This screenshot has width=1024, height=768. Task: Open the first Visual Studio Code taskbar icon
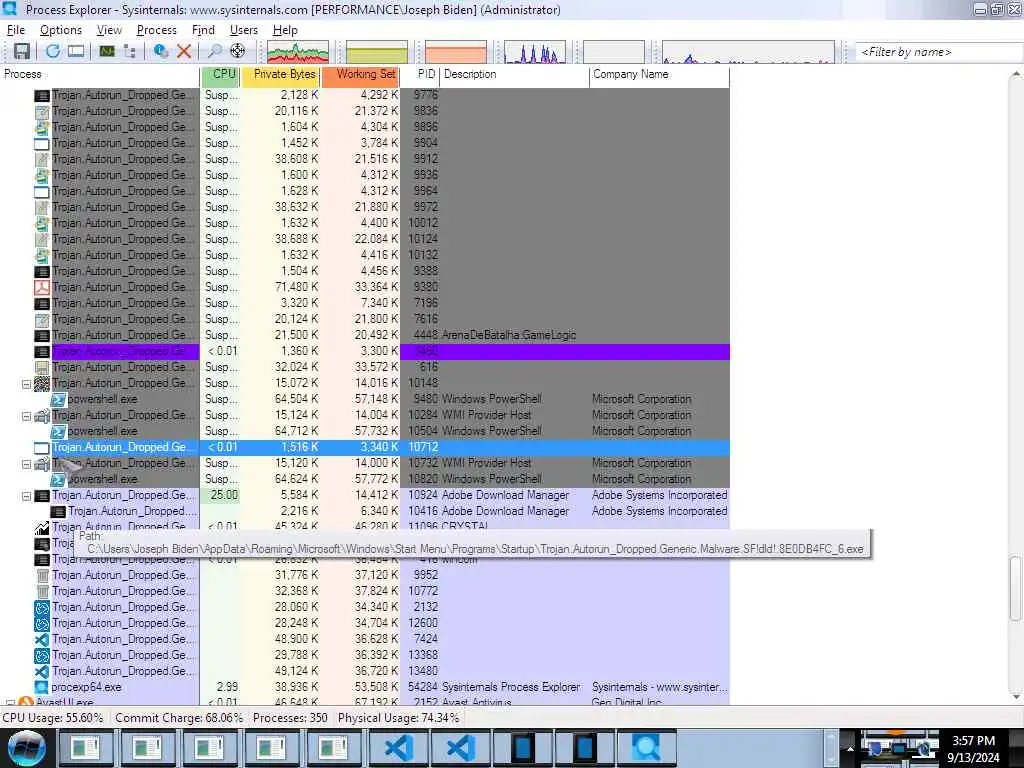[399, 748]
